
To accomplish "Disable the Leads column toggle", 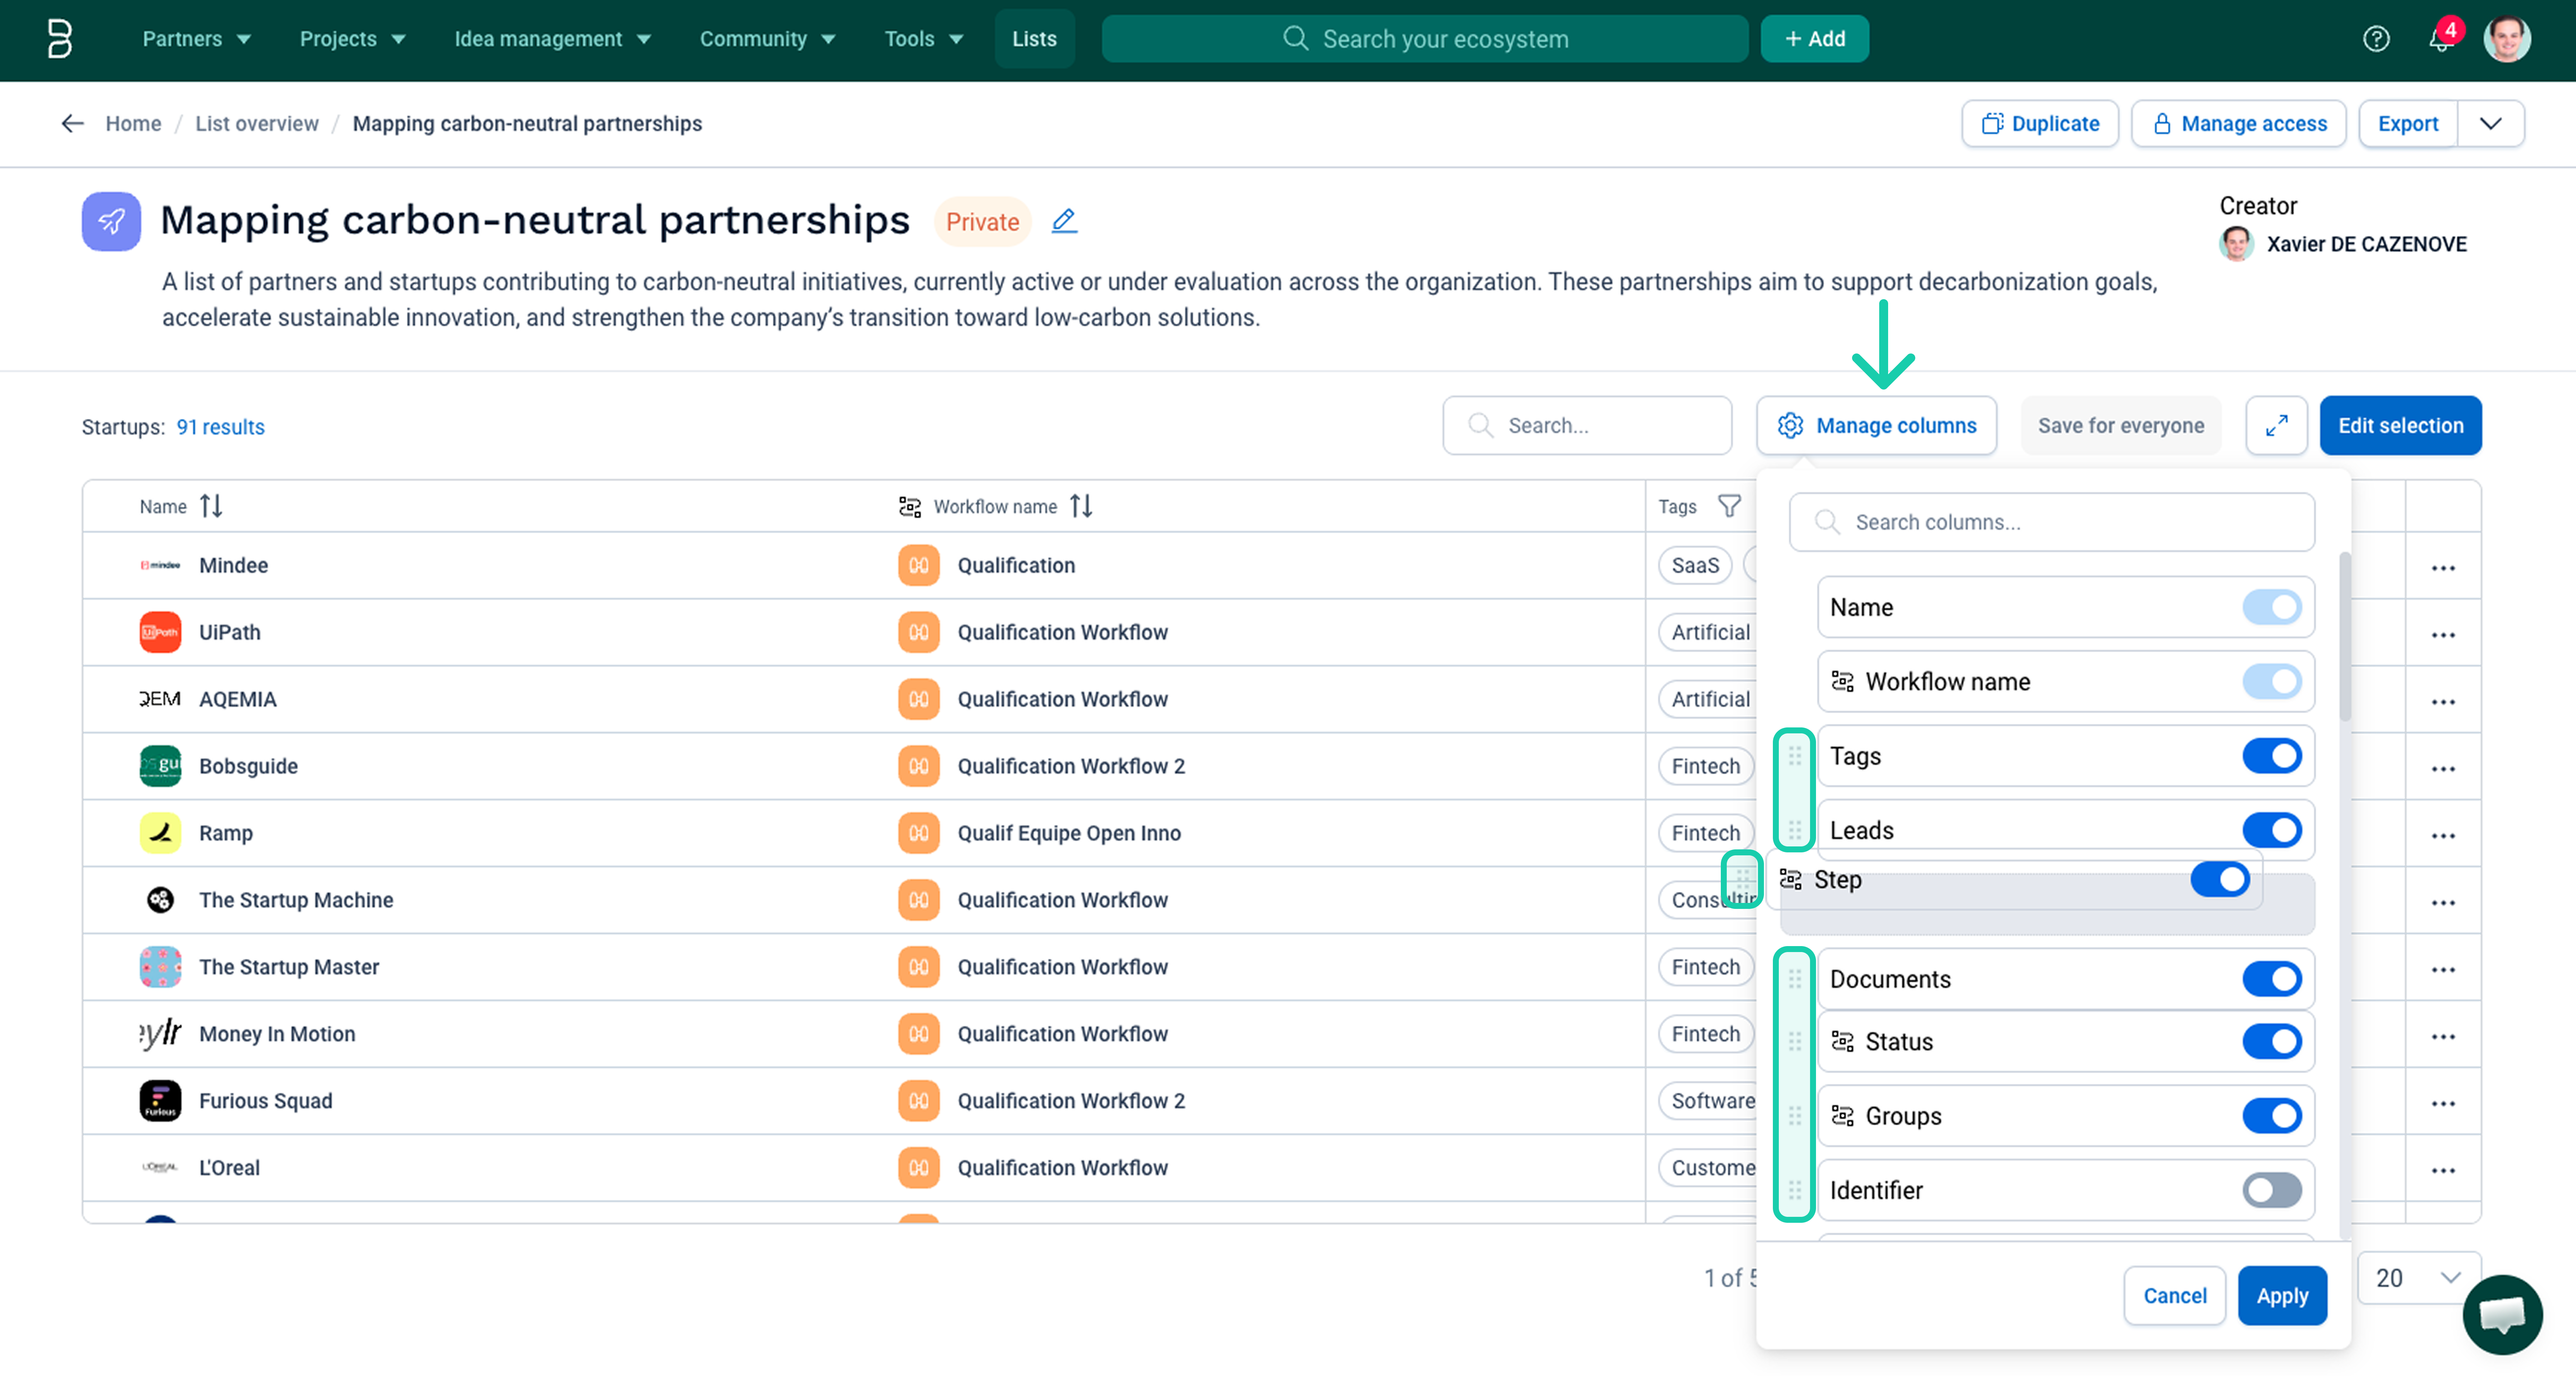I will point(2272,830).
